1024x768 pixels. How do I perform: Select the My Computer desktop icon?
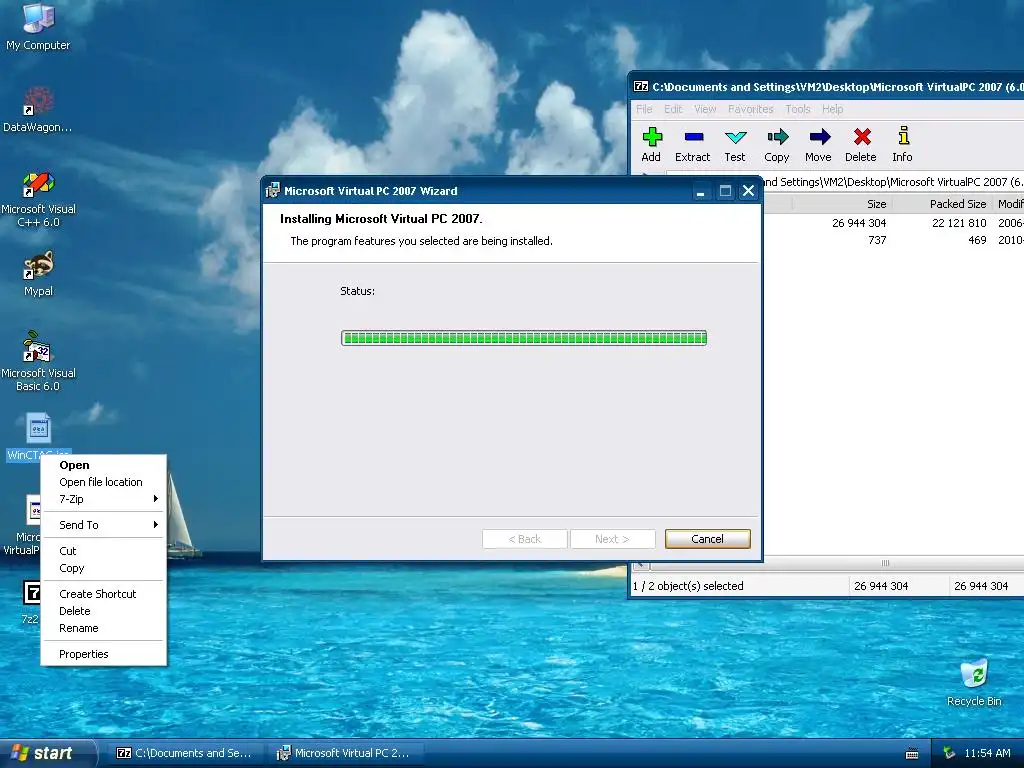pos(38,27)
